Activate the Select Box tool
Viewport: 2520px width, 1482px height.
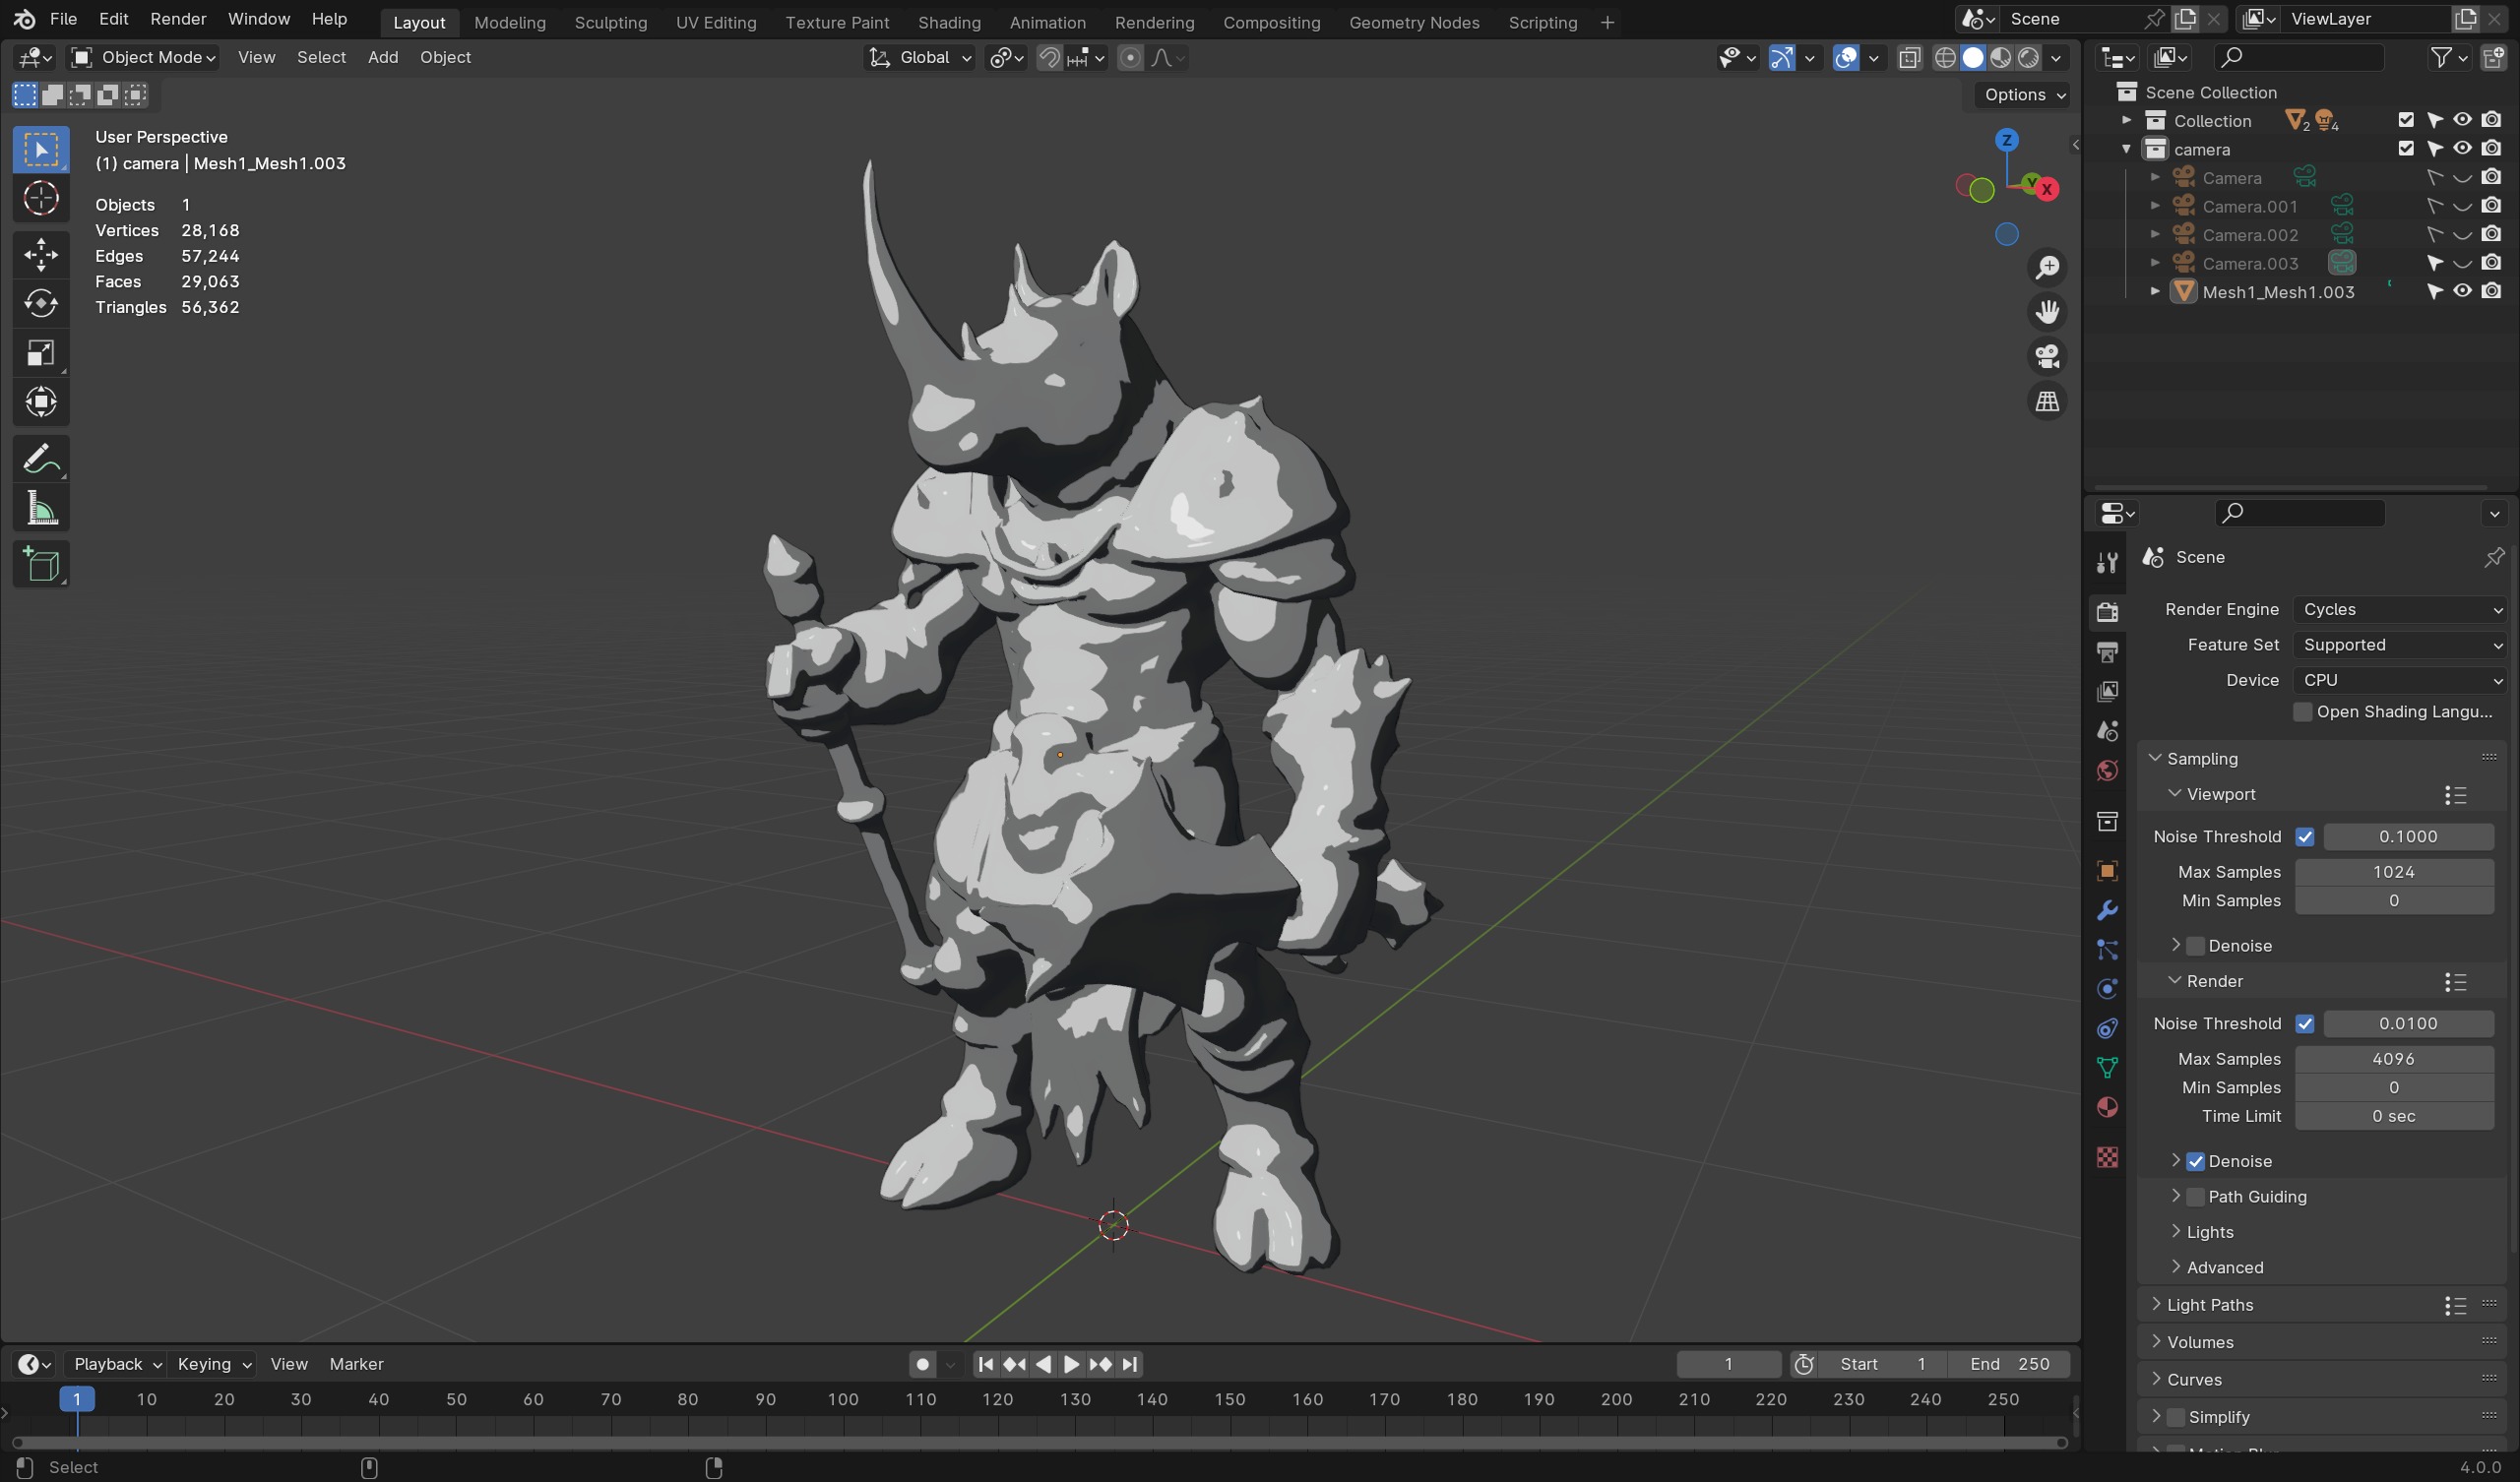41,149
